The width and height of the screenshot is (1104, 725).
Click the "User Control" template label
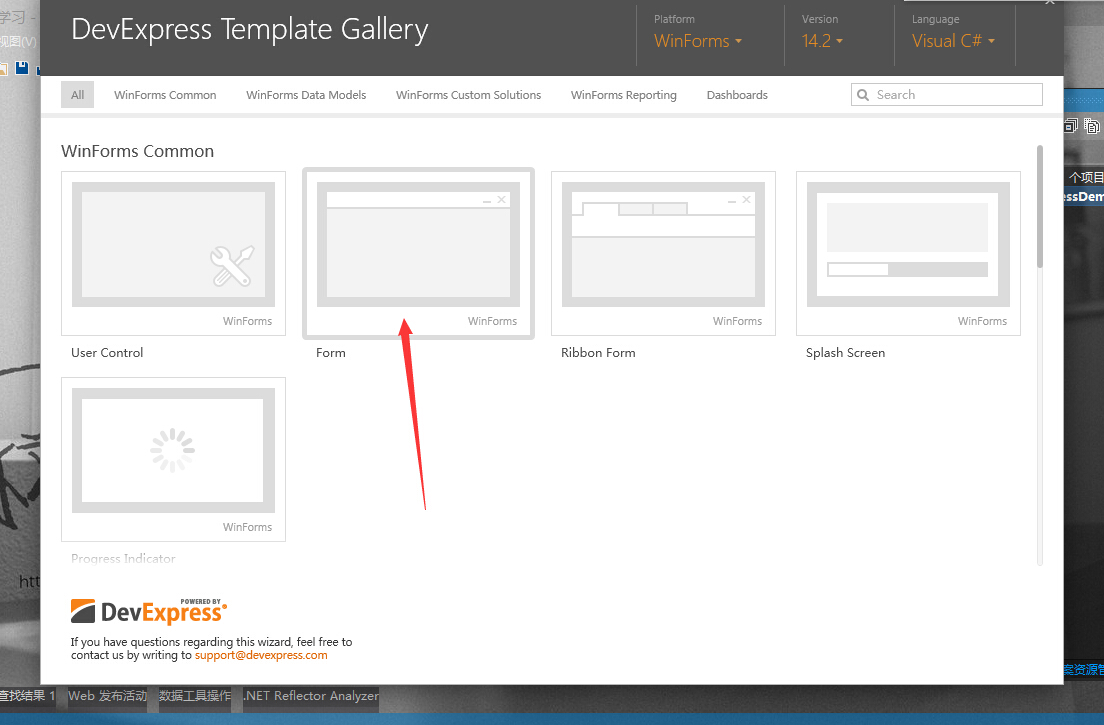[x=107, y=353]
